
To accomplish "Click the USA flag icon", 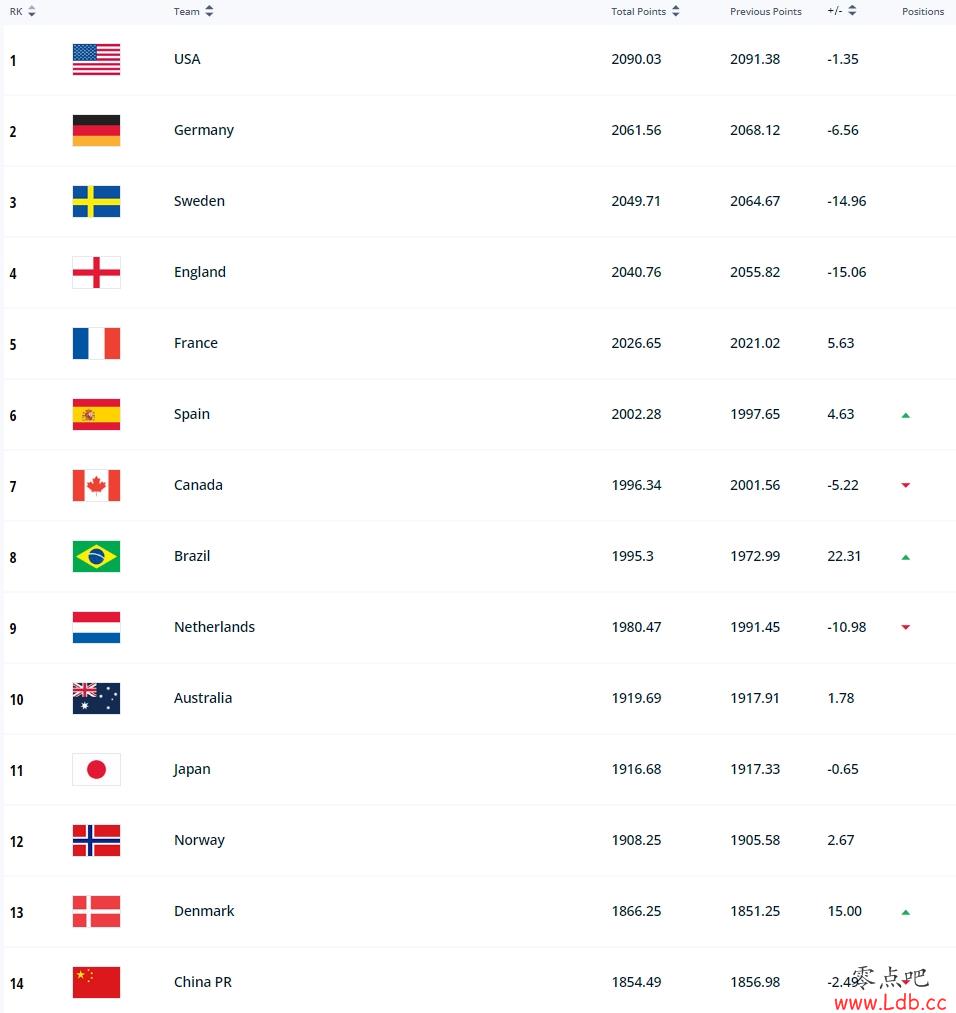I will coord(96,59).
